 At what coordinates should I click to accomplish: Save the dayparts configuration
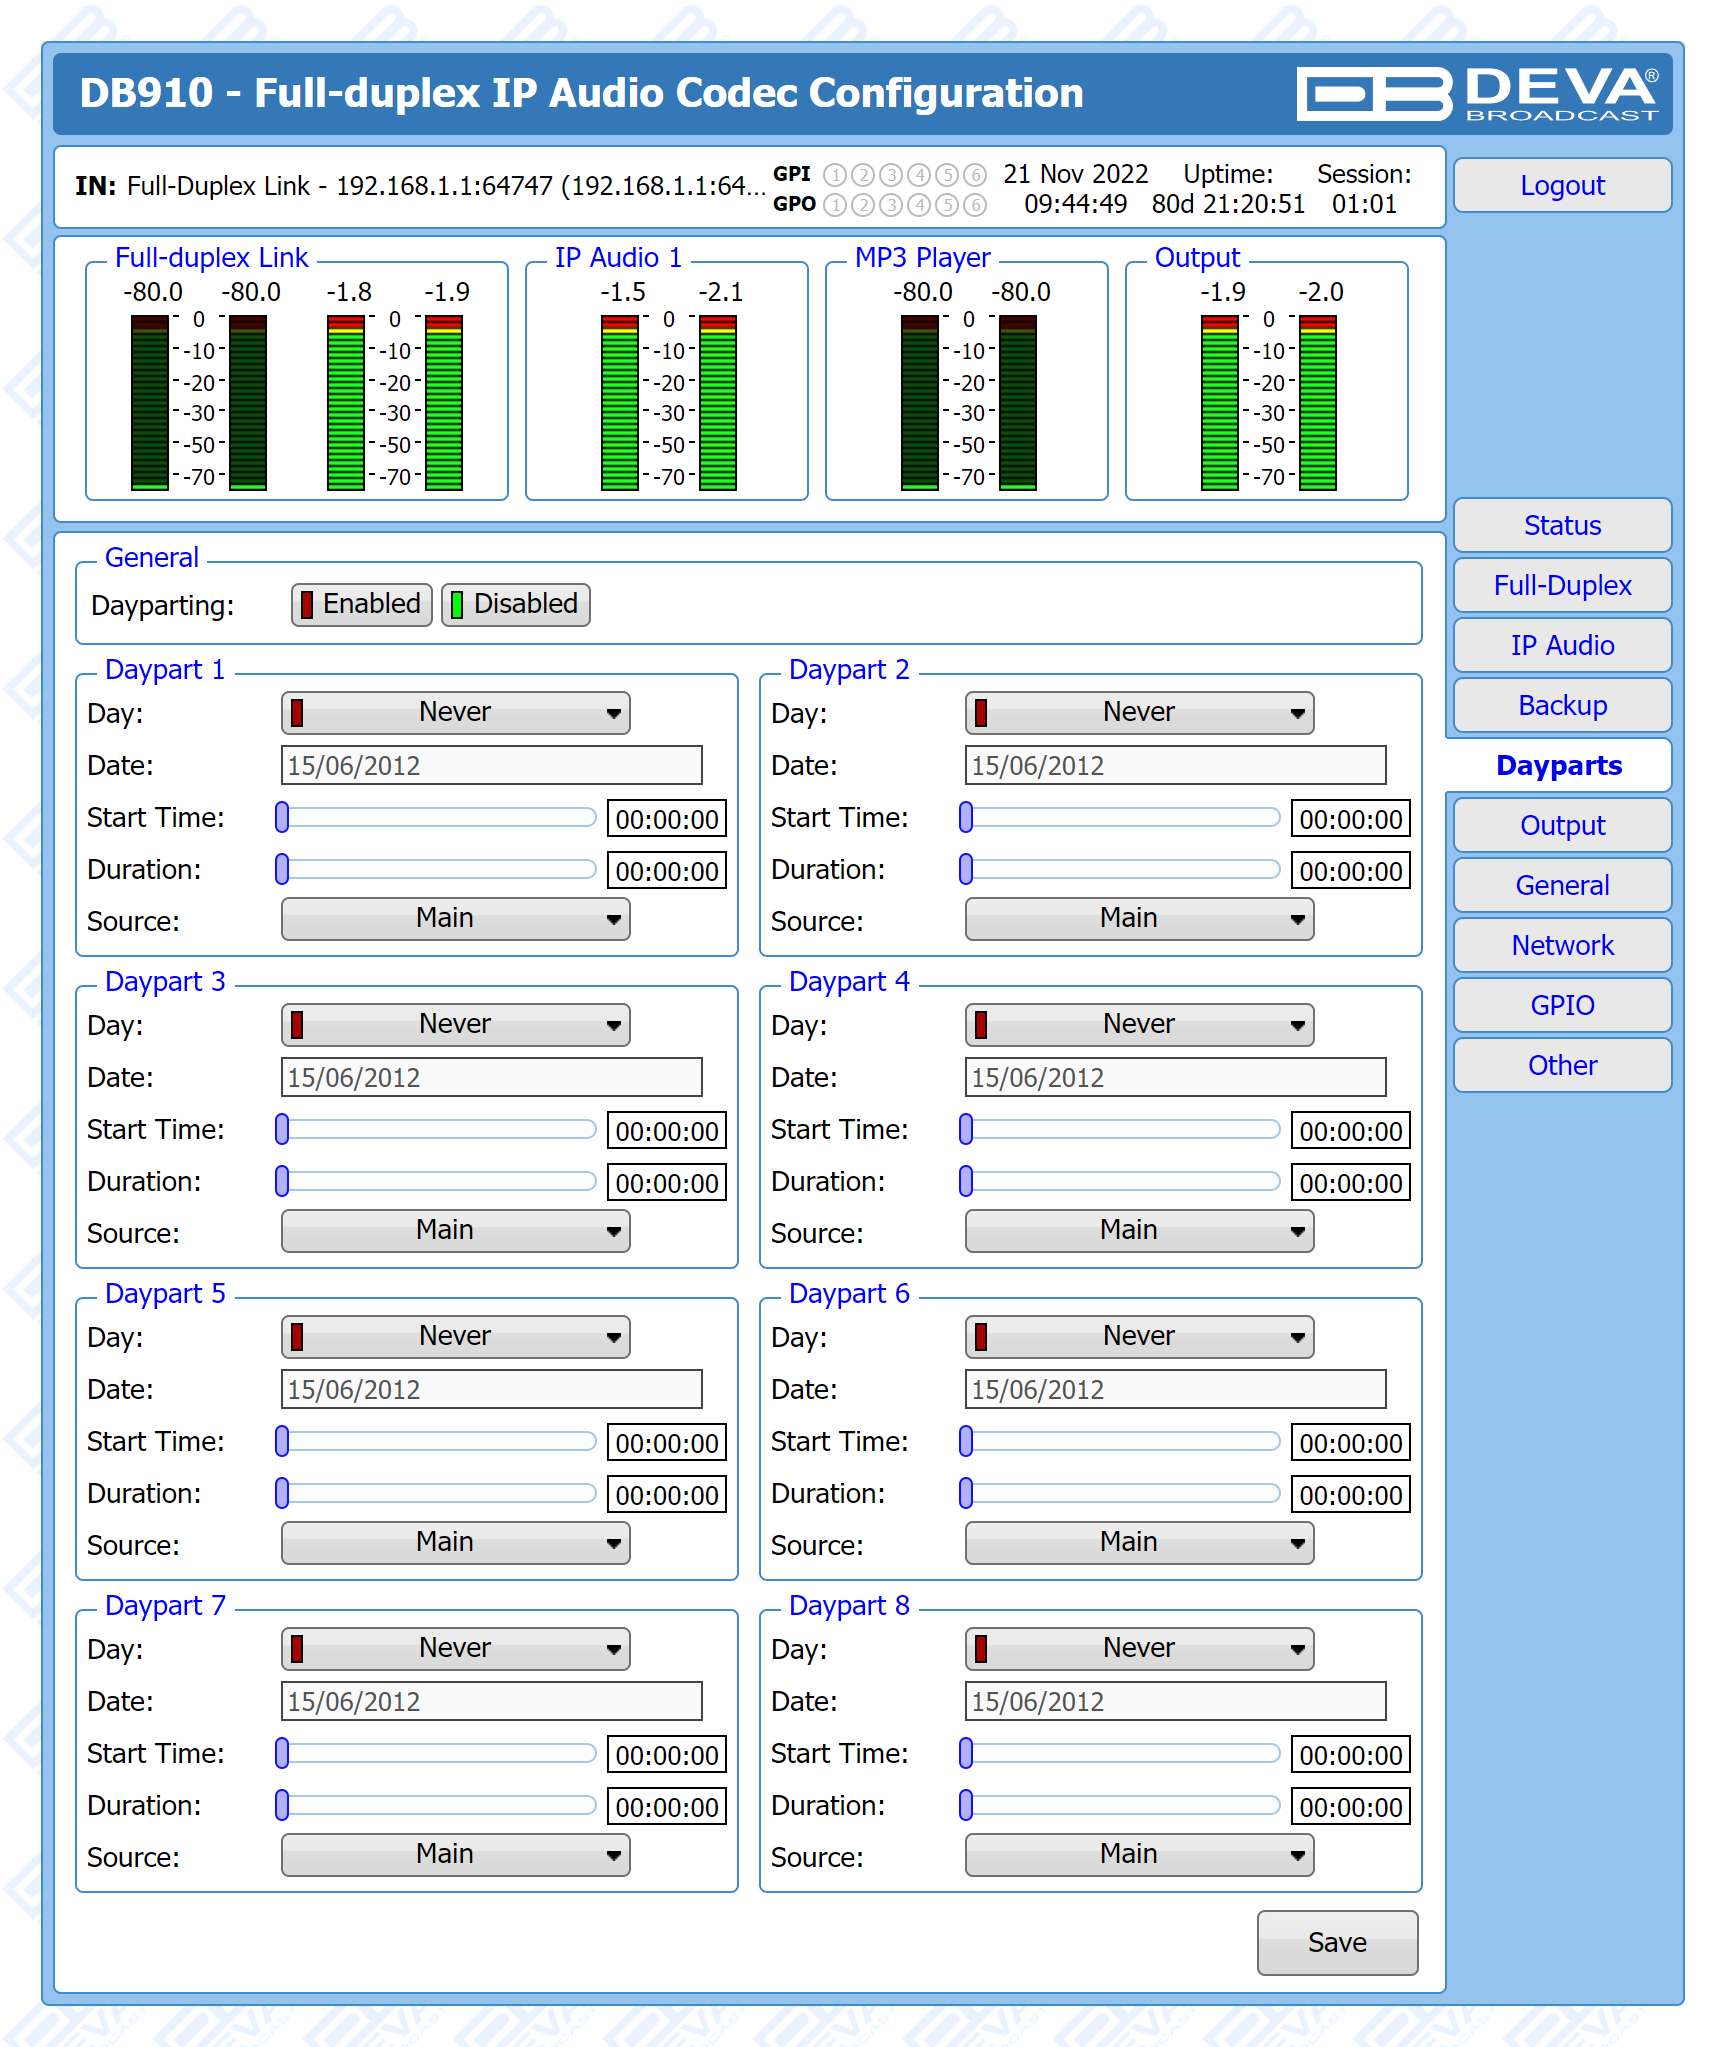1336,1942
